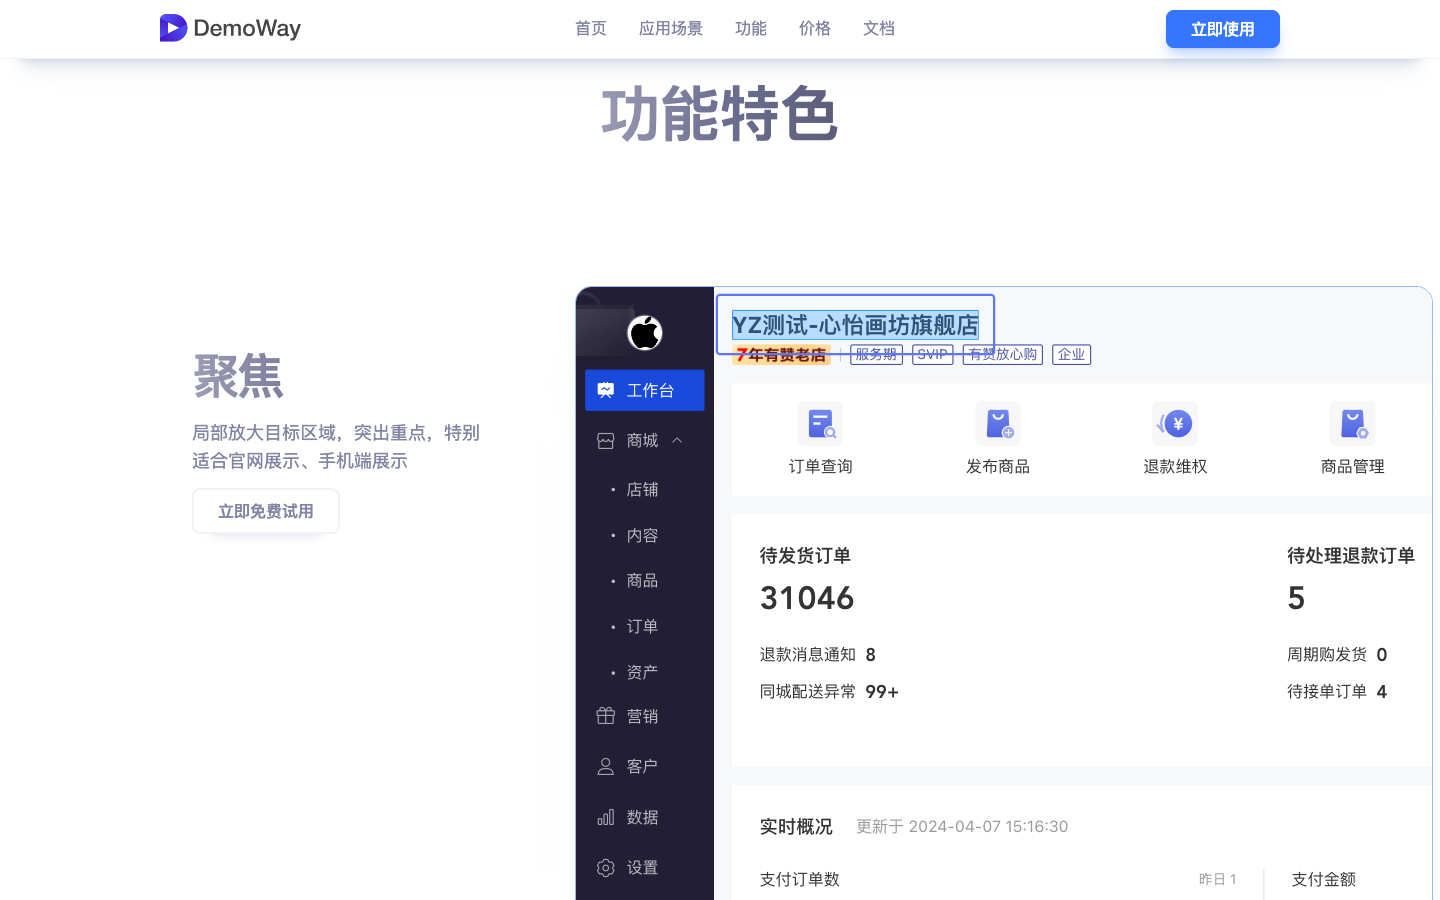Viewport: 1440px width, 900px height.
Task: Click 立即免费试用 under 聚焦
Action: [265, 510]
